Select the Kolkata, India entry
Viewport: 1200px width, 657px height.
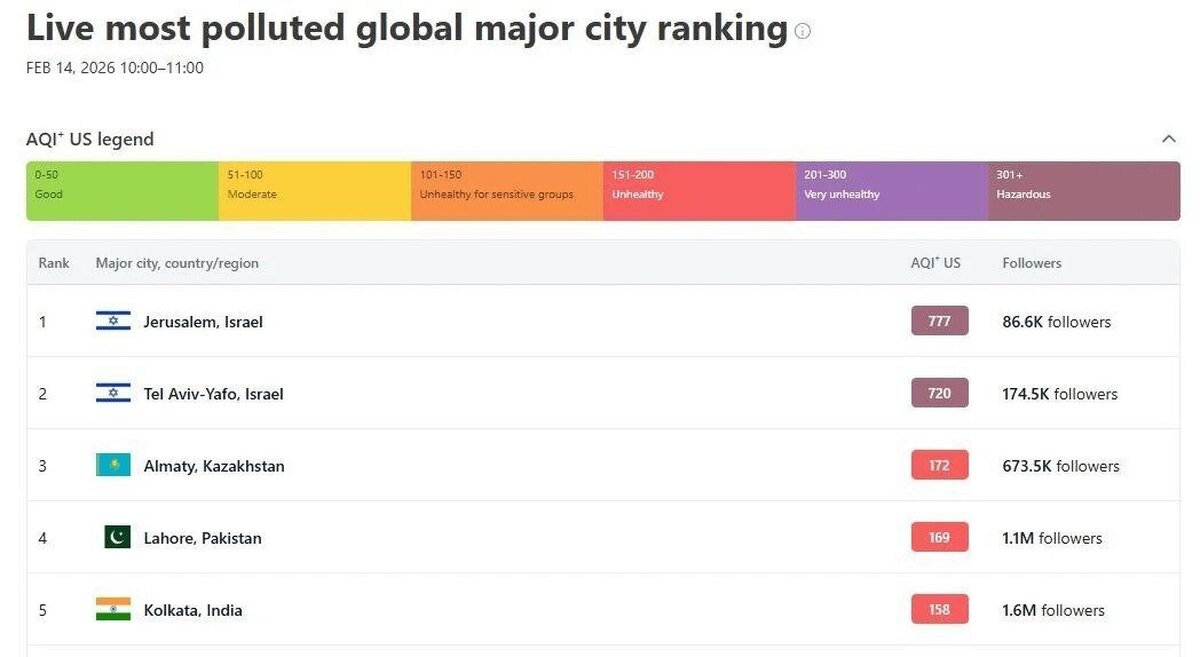(x=193, y=610)
